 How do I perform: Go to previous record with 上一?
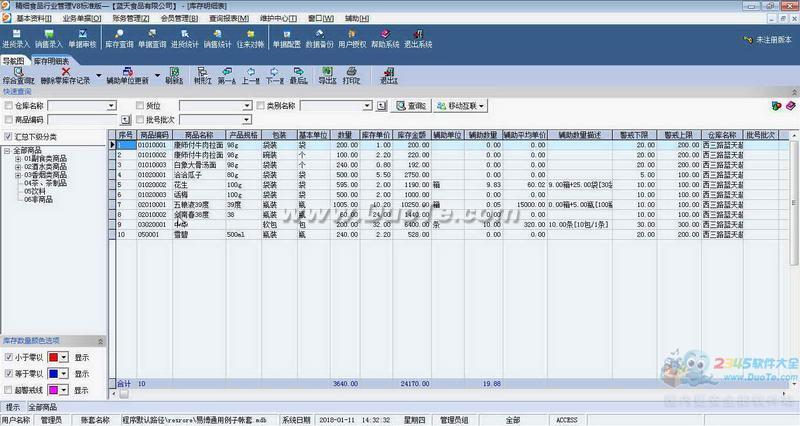tap(251, 76)
